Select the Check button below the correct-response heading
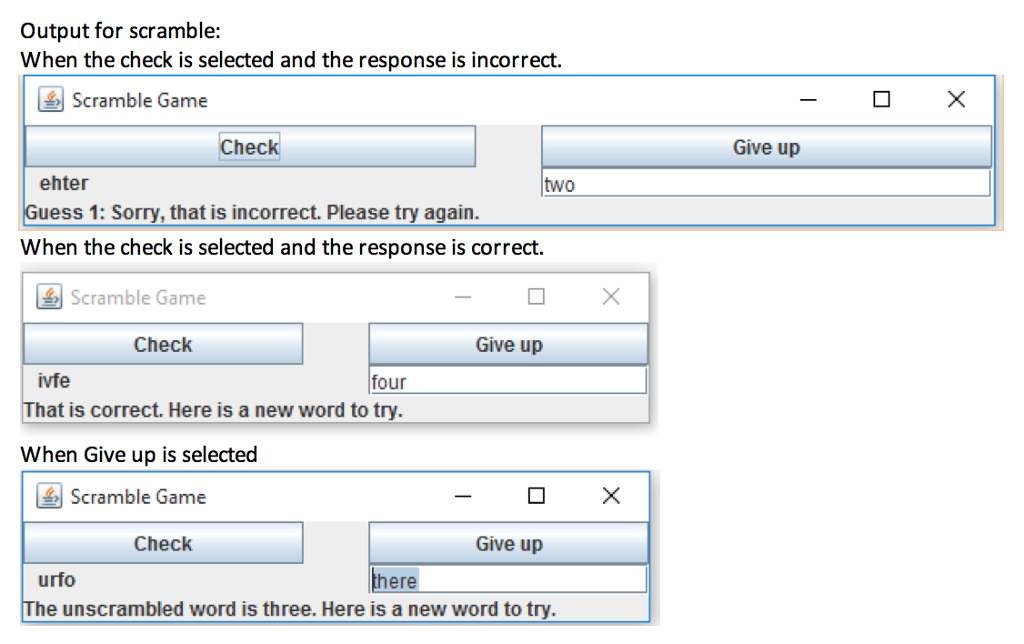Image resolution: width=1024 pixels, height=644 pixels. [162, 343]
